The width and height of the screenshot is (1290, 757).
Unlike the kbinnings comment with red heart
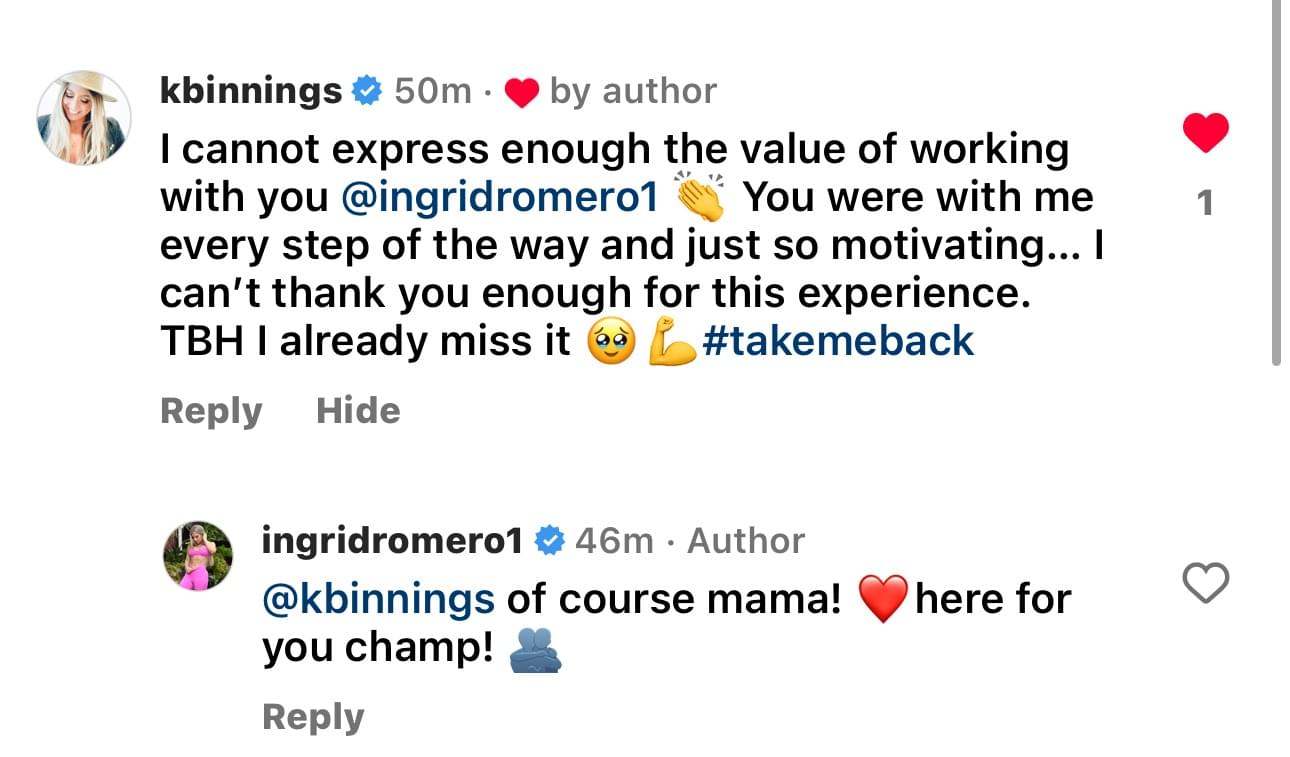coord(1205,133)
